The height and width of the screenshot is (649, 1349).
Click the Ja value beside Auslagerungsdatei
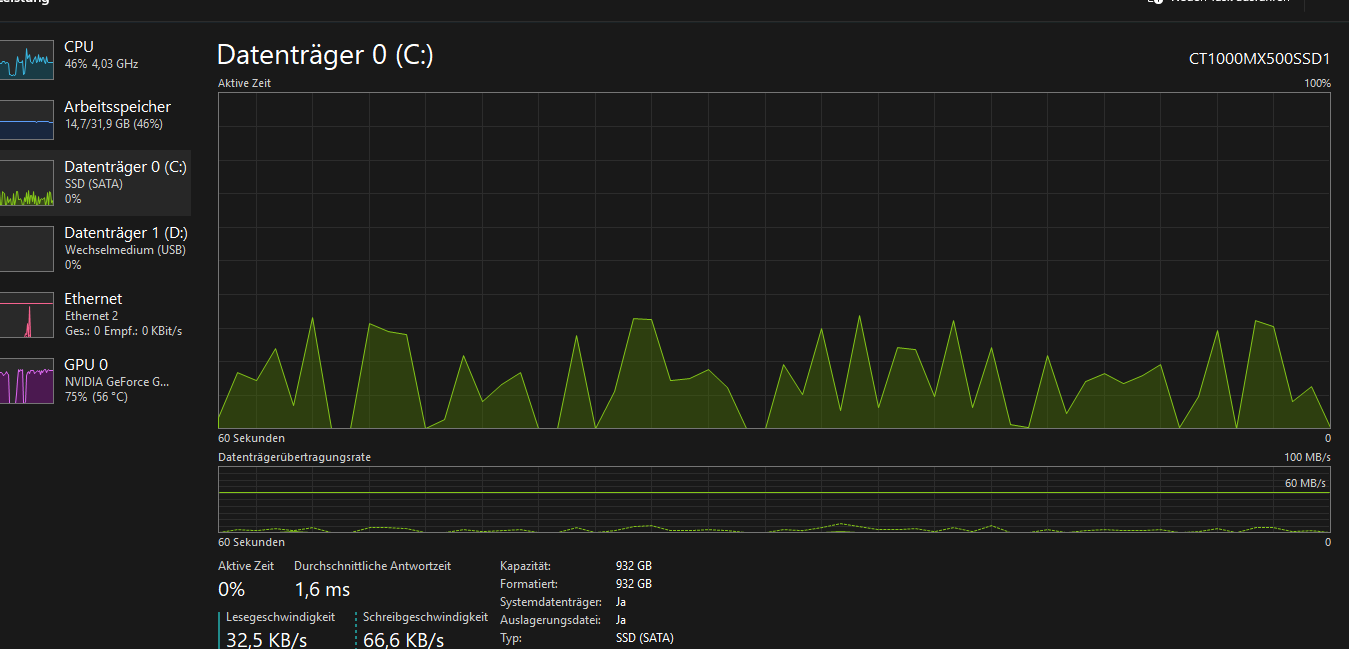pos(621,620)
